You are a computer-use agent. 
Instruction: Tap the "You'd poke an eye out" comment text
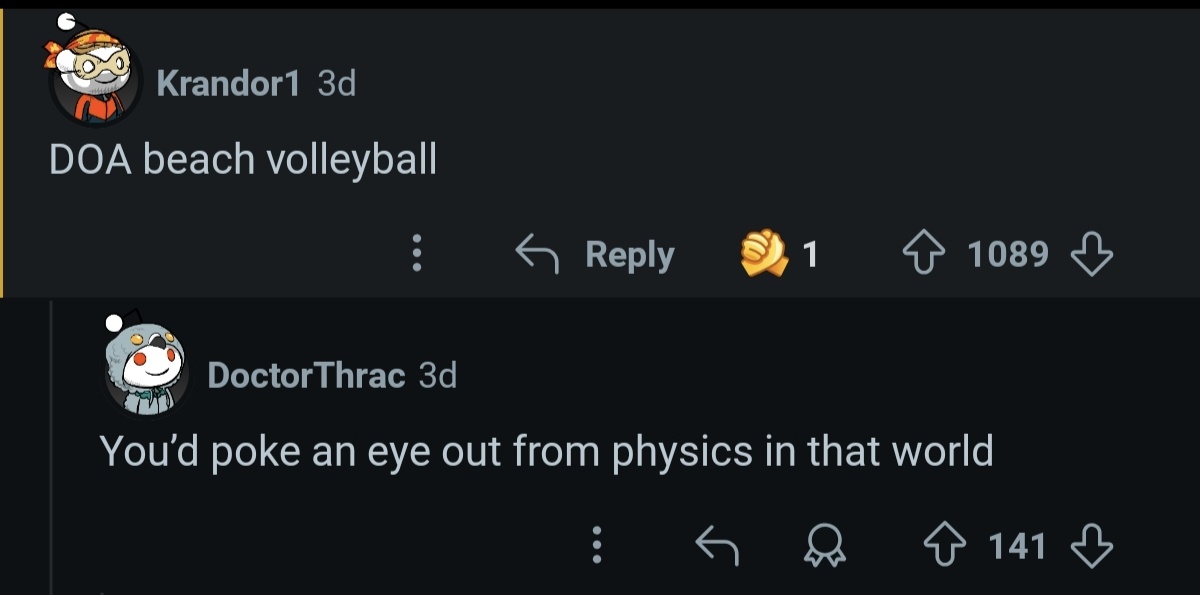pyautogui.click(x=546, y=451)
